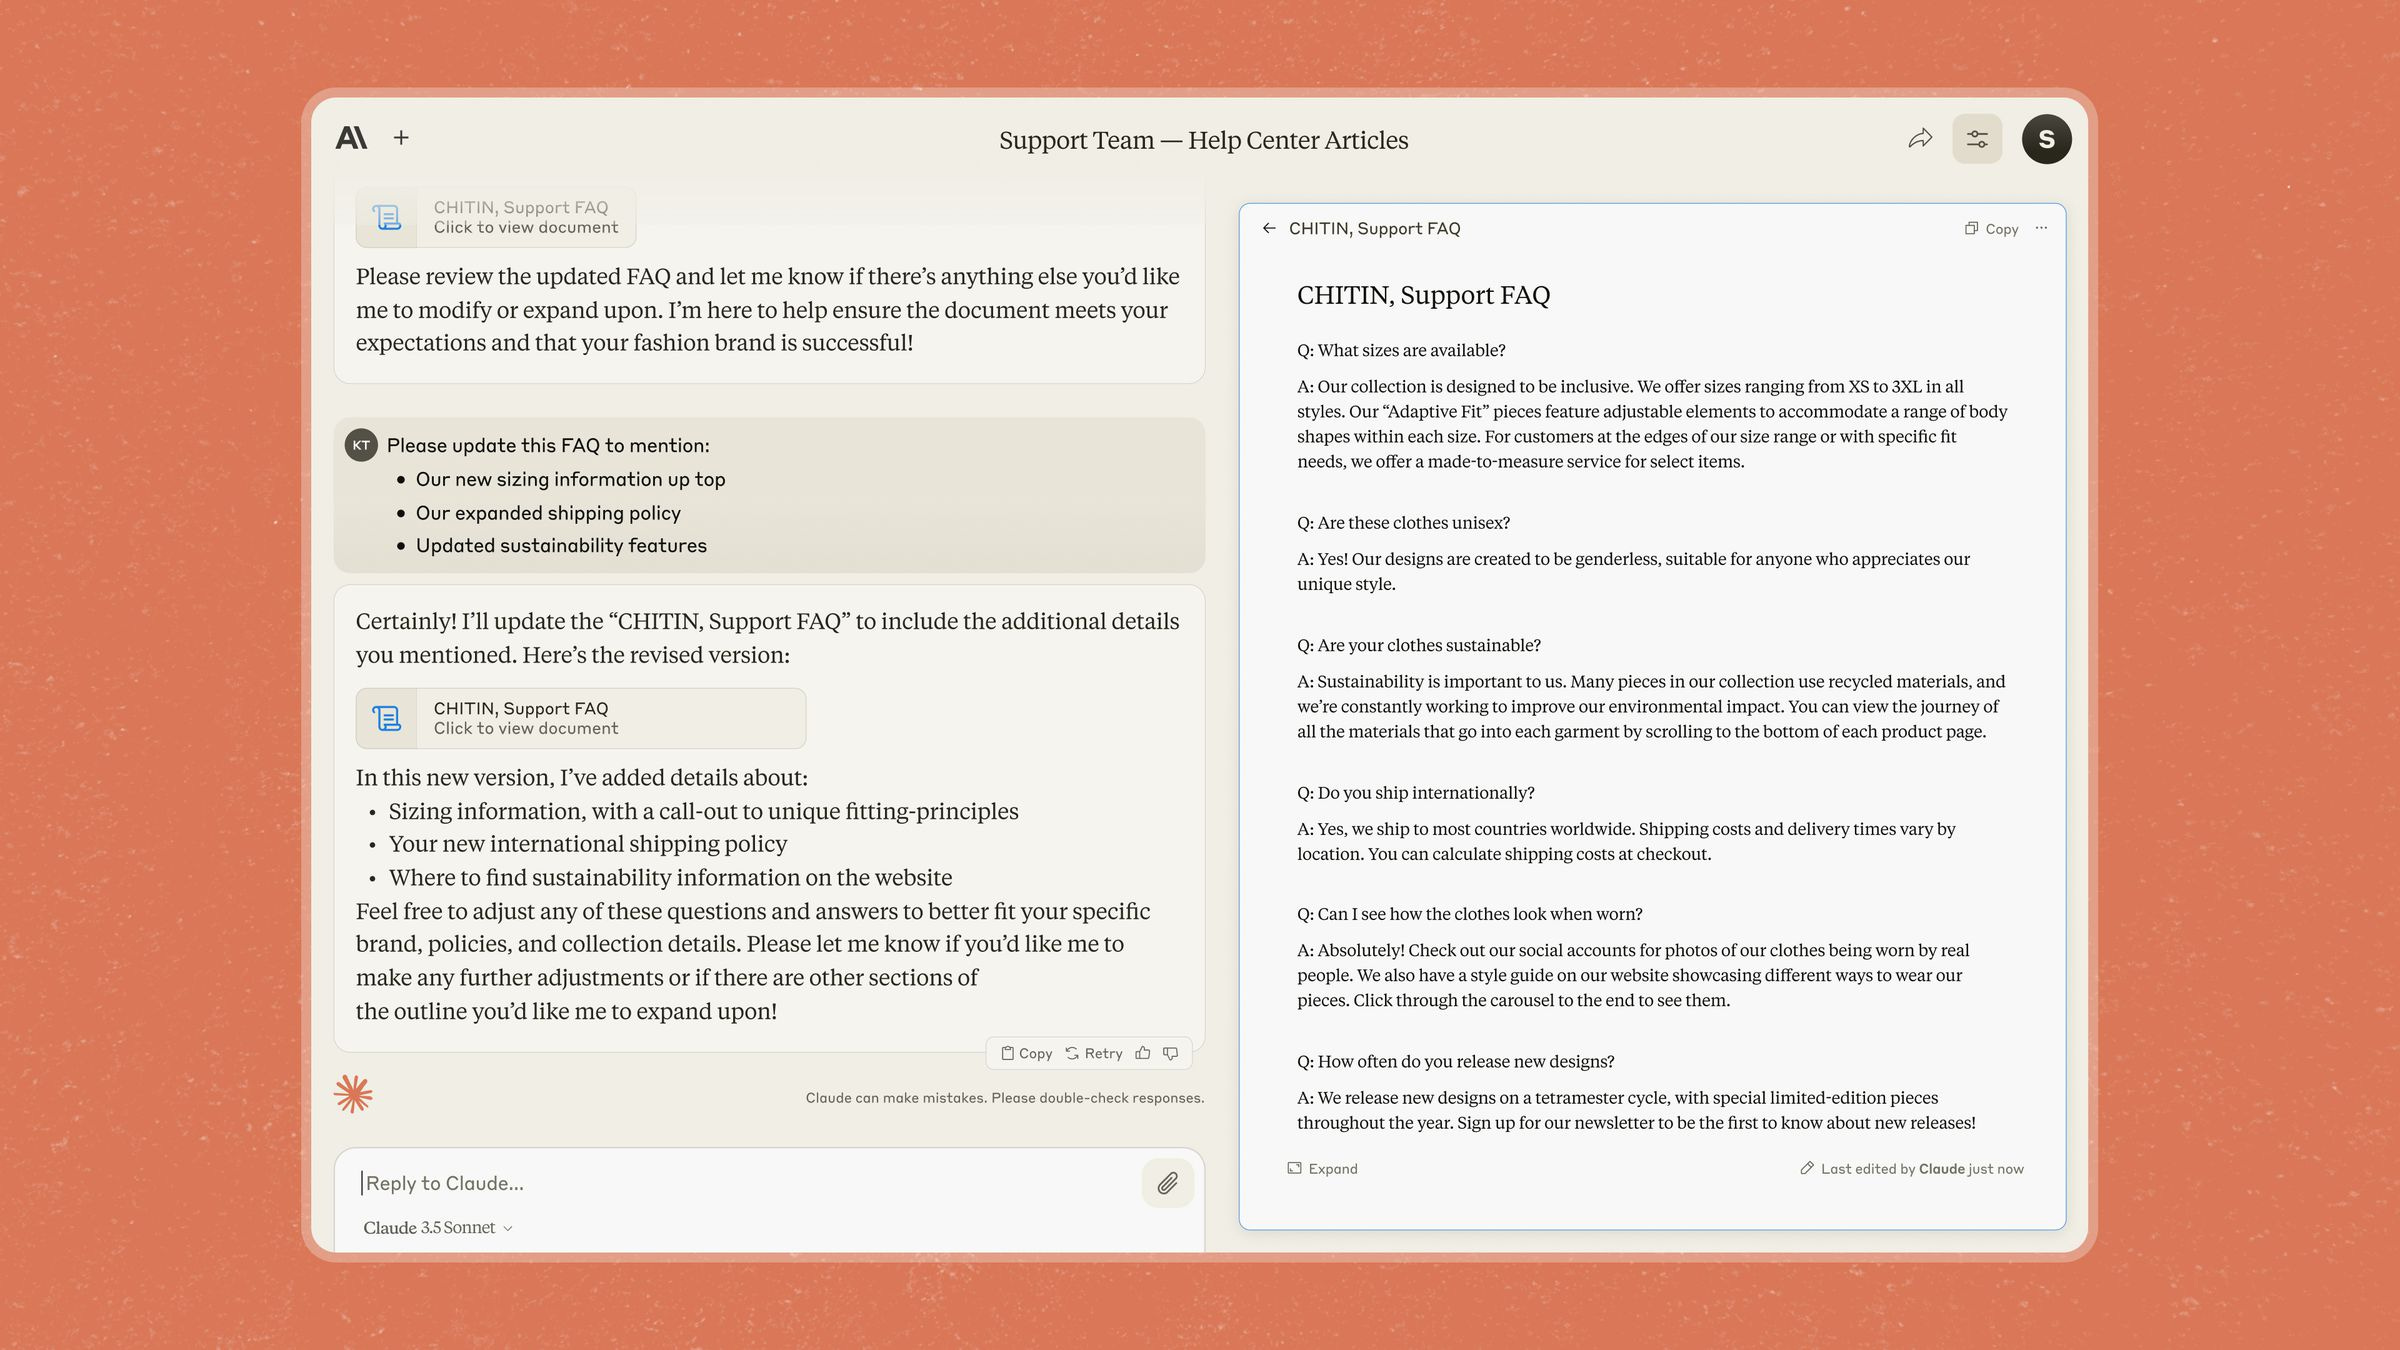The height and width of the screenshot is (1350, 2400).
Task: Open the Claude 3.5 Sonnet model dropdown
Action: pyautogui.click(x=438, y=1227)
